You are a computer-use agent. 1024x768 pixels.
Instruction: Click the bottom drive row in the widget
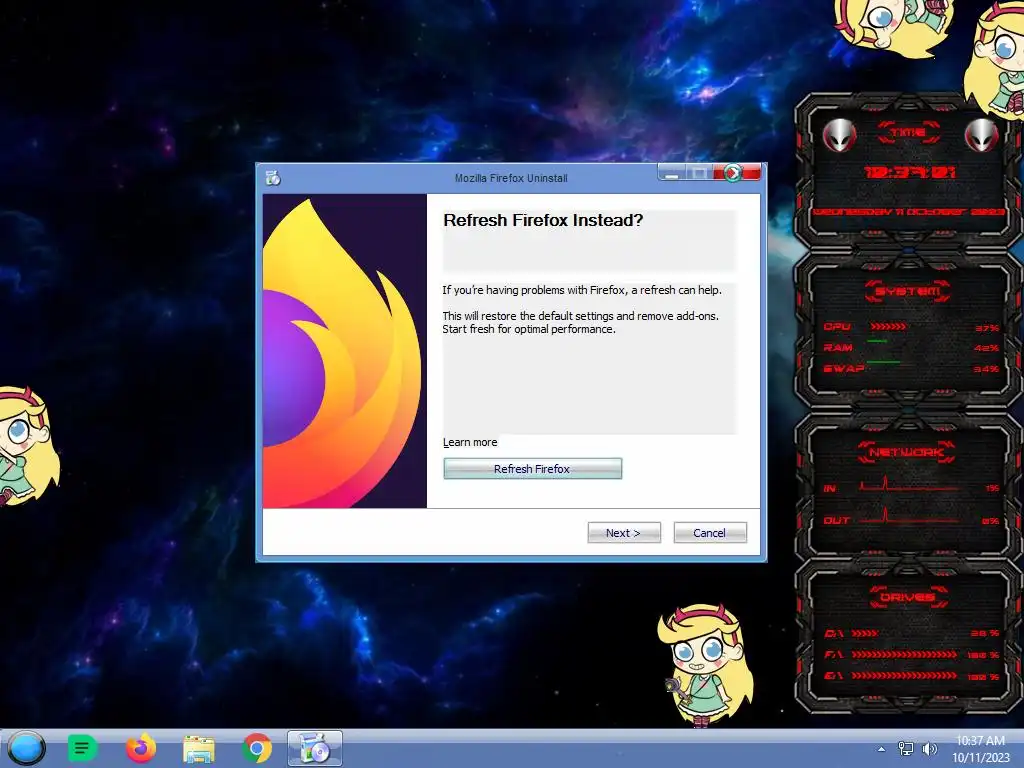pos(912,676)
